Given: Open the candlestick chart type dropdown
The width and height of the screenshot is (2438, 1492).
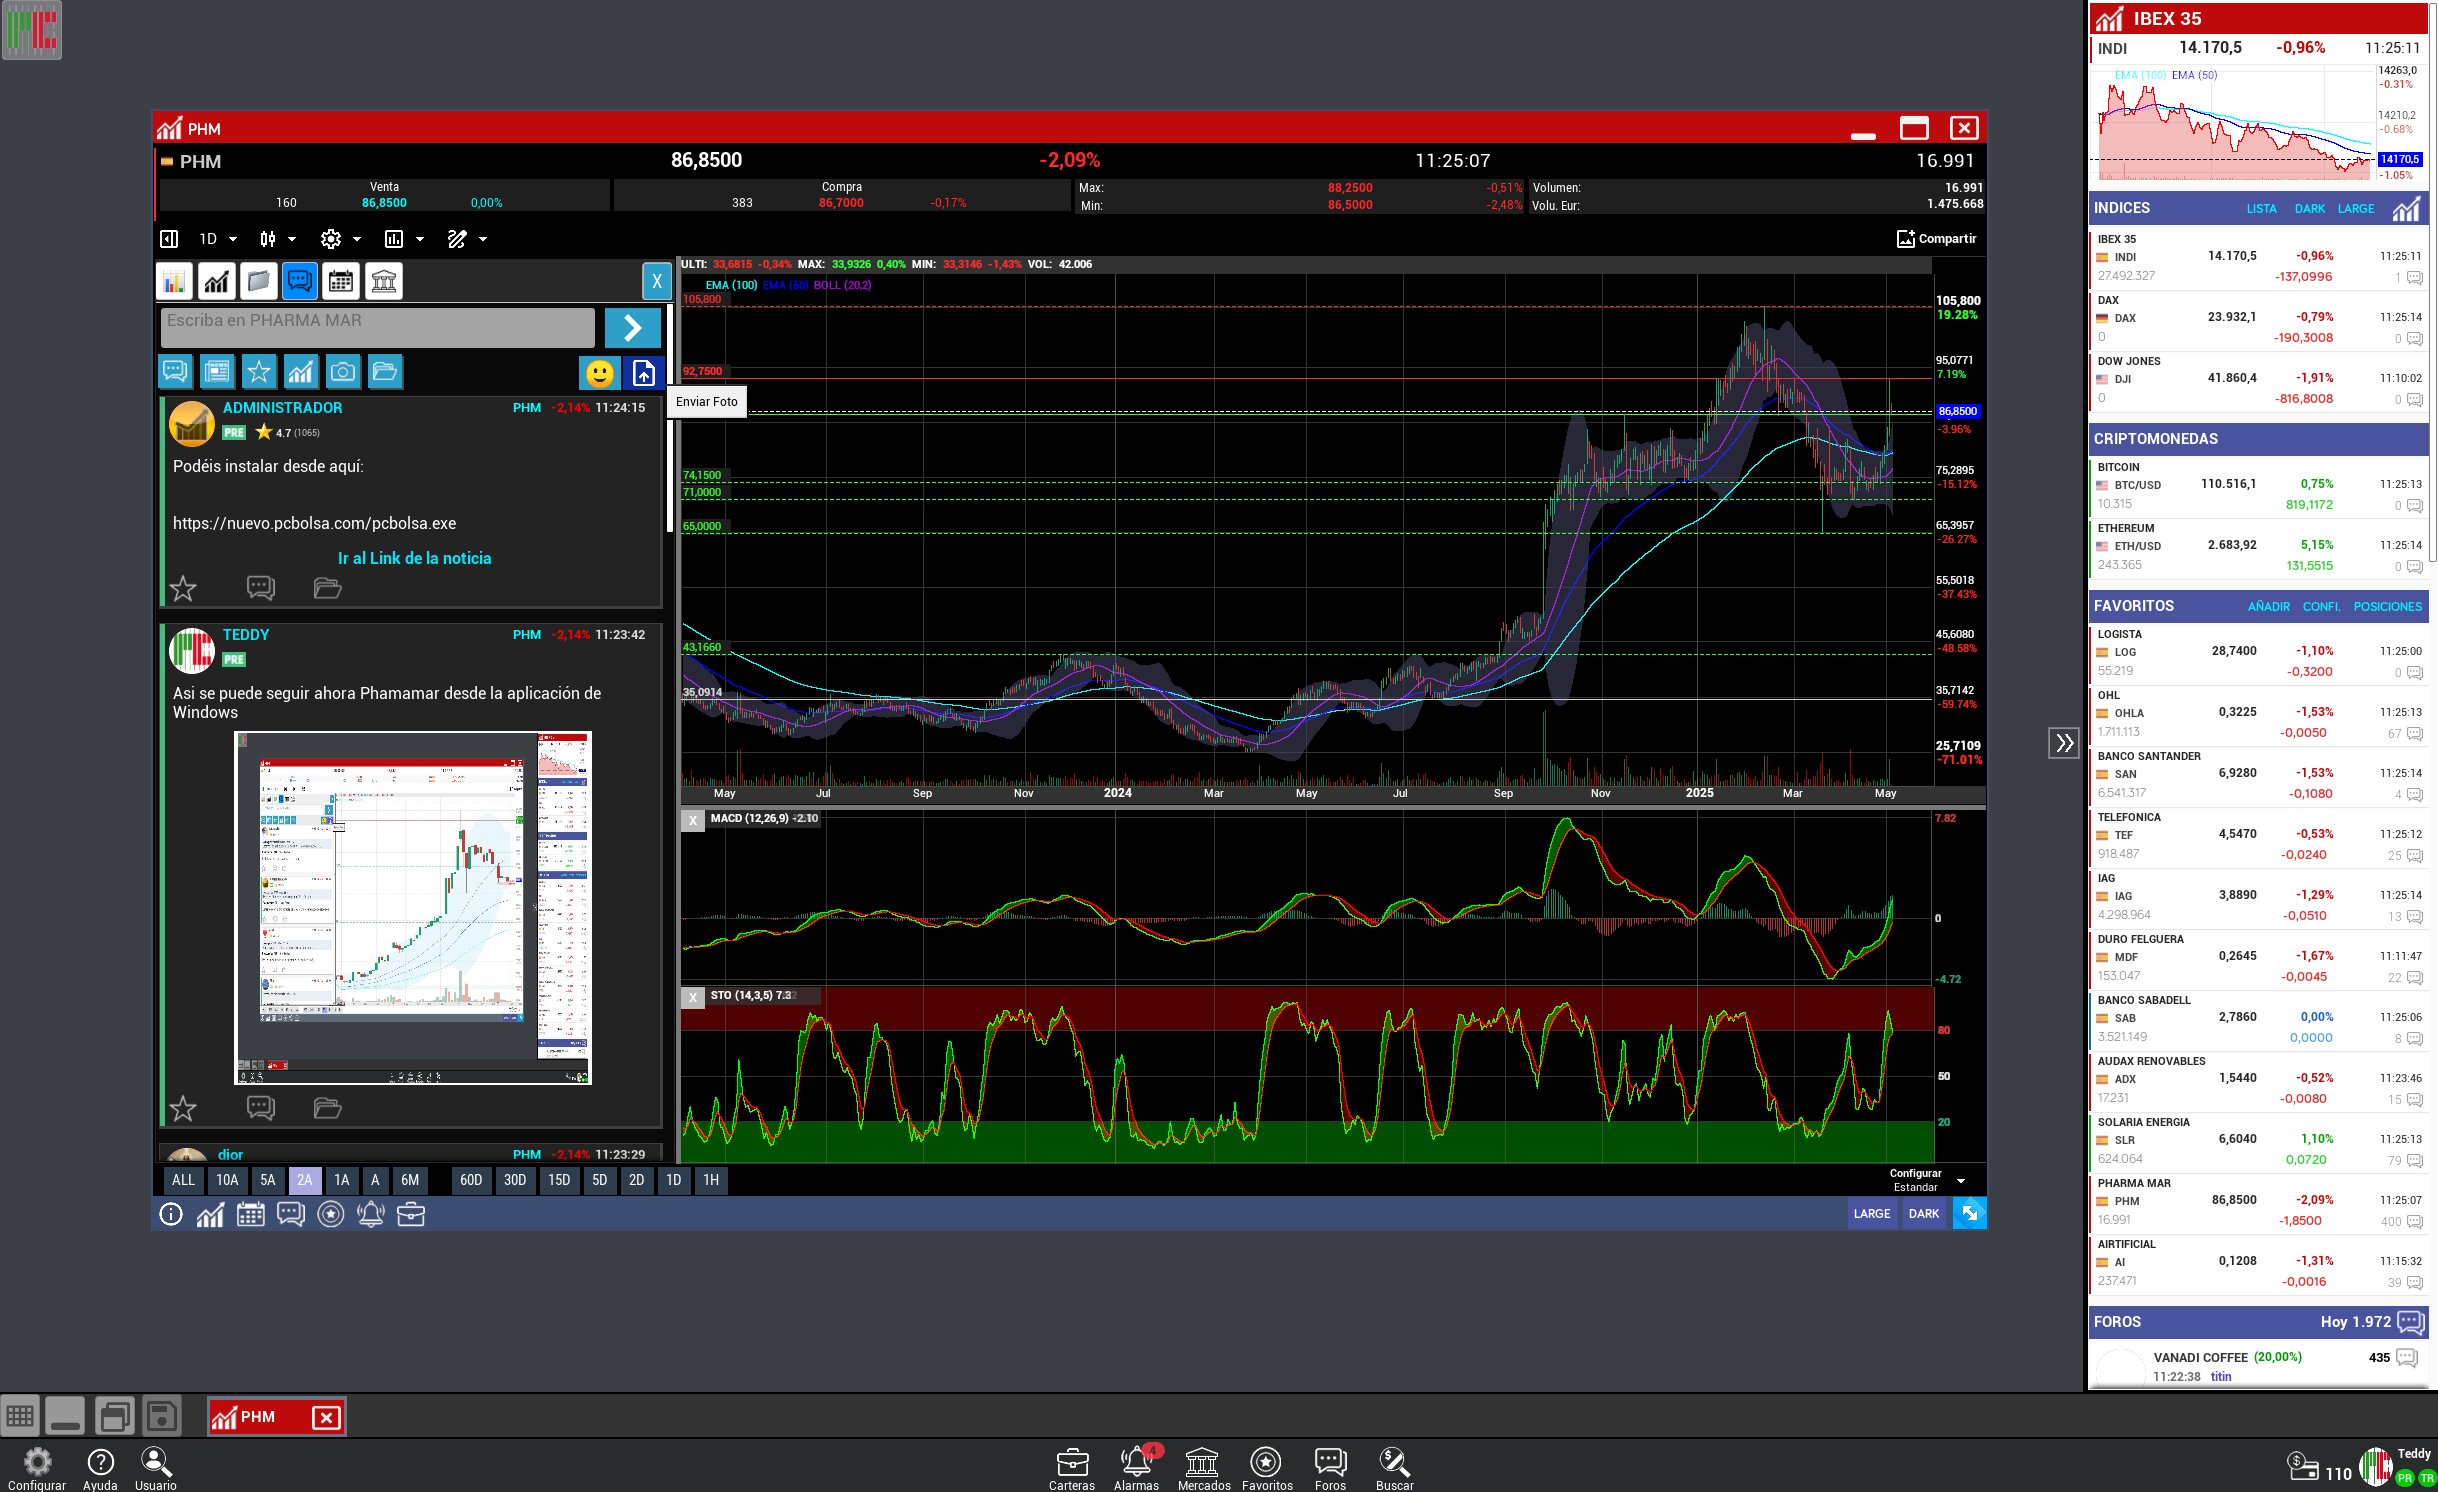Looking at the screenshot, I should tap(277, 239).
